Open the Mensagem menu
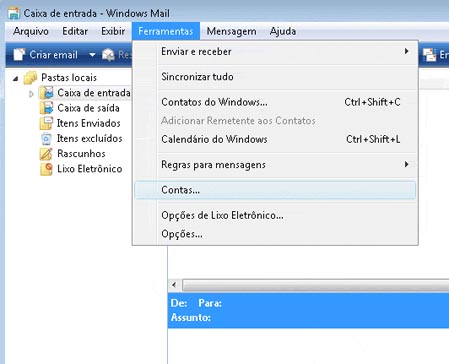The height and width of the screenshot is (364, 449). pyautogui.click(x=231, y=31)
